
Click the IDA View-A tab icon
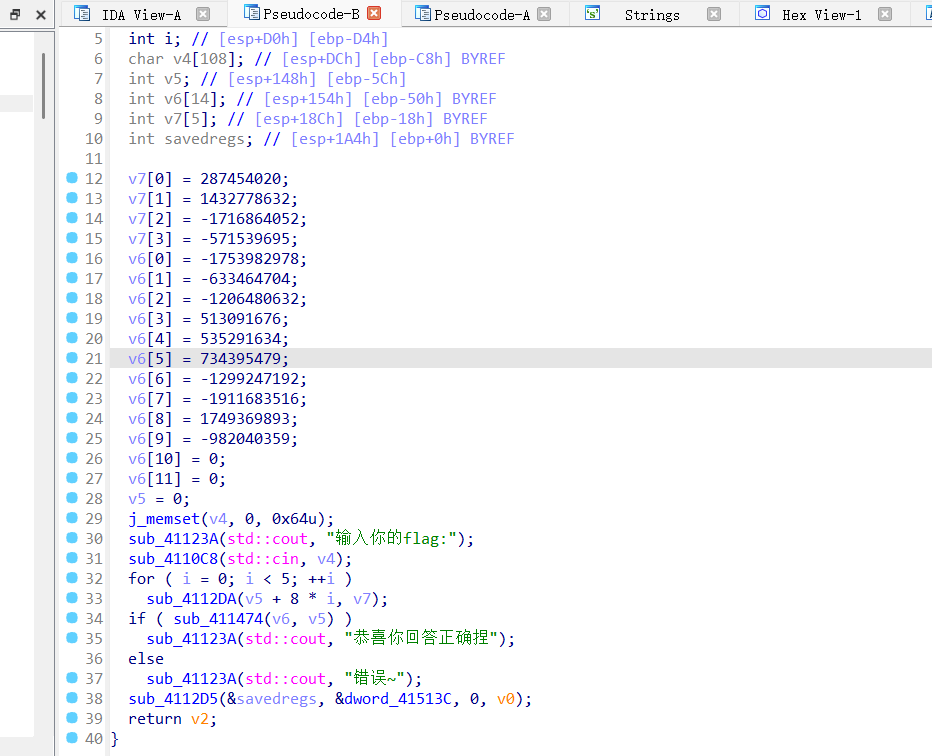(x=82, y=14)
